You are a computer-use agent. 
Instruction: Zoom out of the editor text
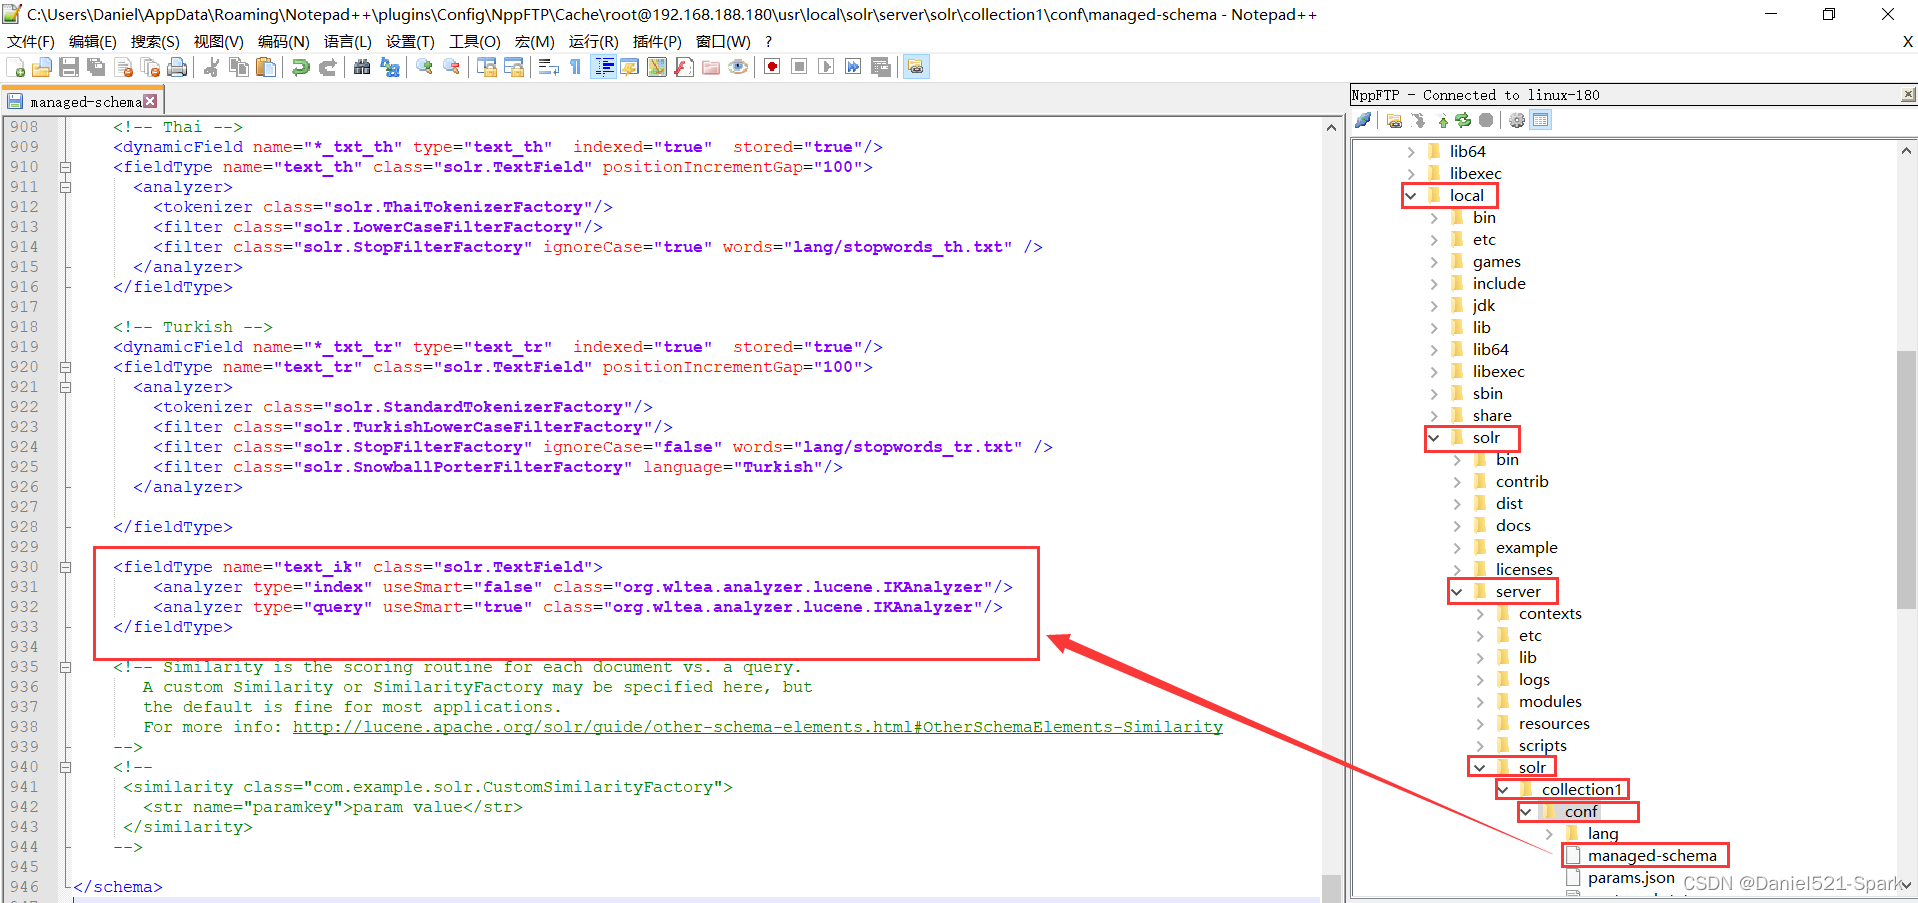(x=452, y=67)
